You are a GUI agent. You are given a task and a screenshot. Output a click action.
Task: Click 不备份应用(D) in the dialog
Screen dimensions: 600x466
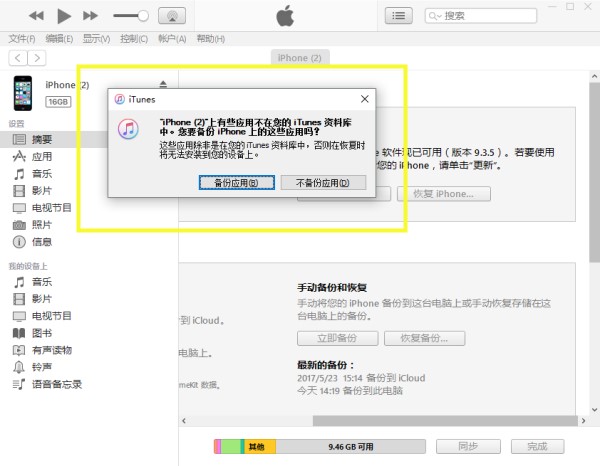click(x=323, y=182)
